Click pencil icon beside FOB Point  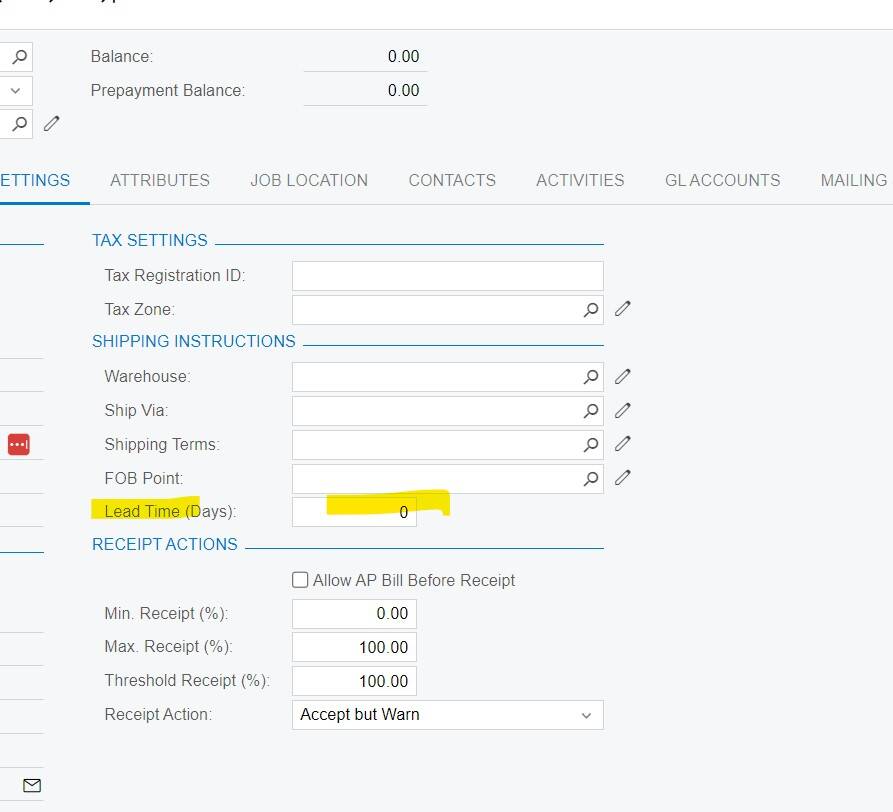point(623,478)
